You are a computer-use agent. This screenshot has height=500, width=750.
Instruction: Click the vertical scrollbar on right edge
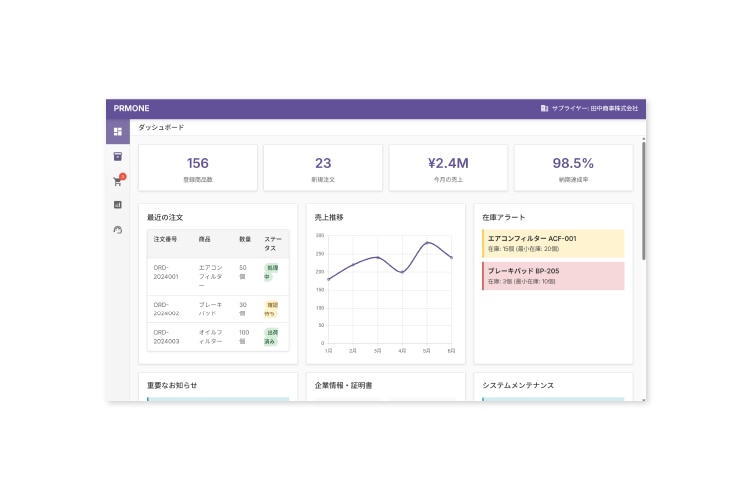643,200
